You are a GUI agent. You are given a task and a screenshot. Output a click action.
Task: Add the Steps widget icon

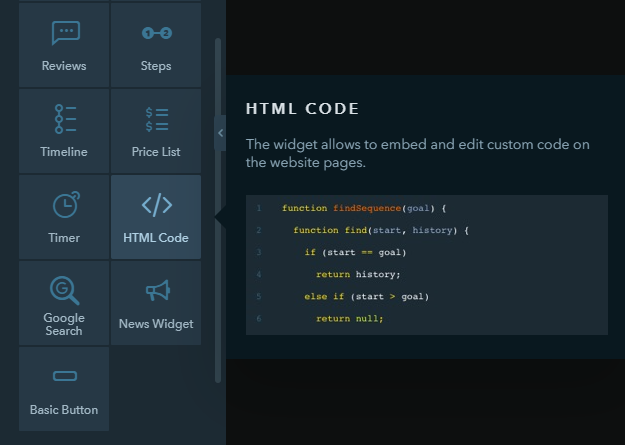click(x=157, y=33)
